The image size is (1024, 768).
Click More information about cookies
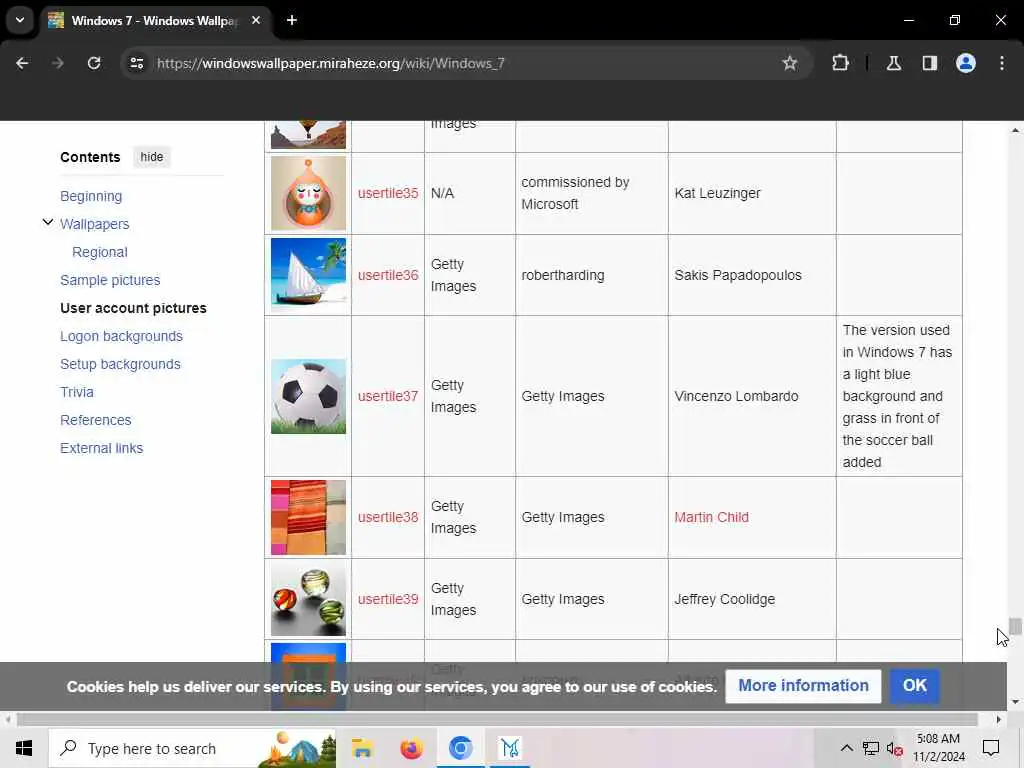[803, 686]
